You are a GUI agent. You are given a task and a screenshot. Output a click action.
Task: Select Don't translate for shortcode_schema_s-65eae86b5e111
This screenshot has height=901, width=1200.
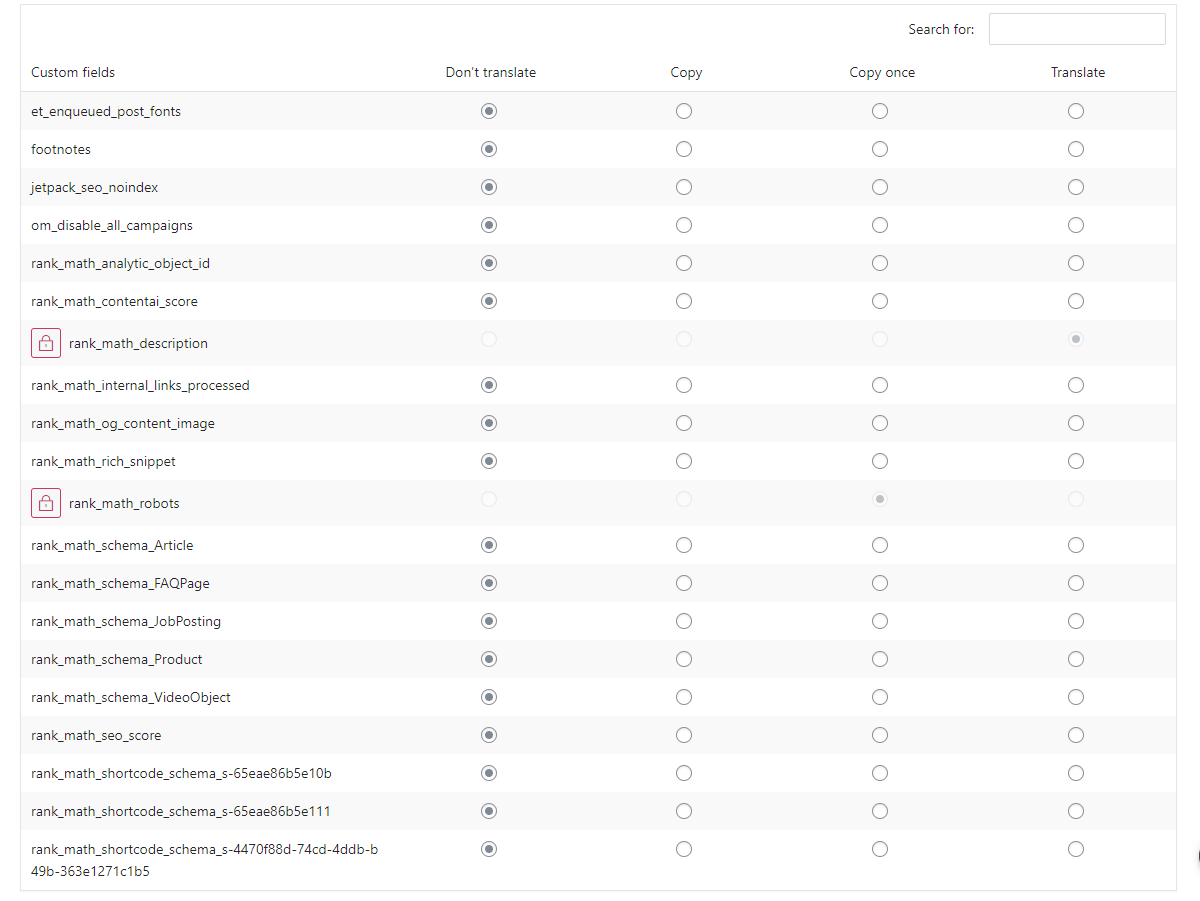[489, 811]
